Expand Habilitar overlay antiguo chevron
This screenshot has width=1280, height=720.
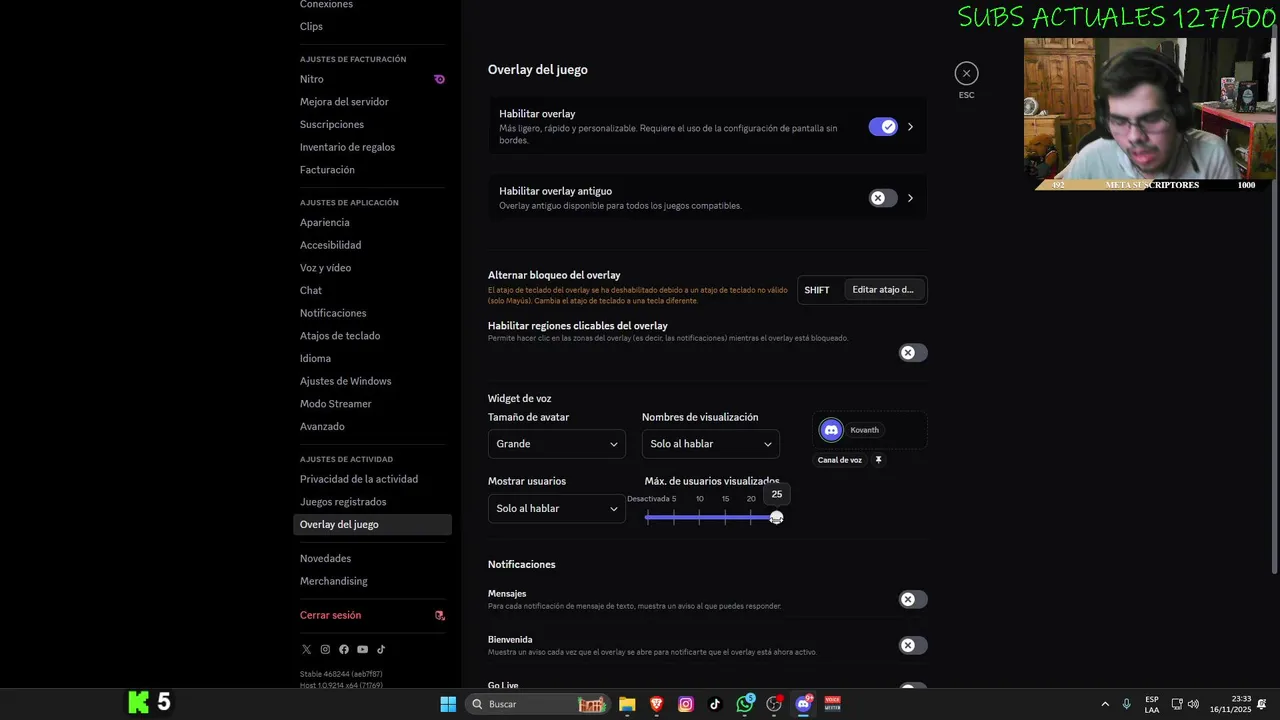[910, 198]
